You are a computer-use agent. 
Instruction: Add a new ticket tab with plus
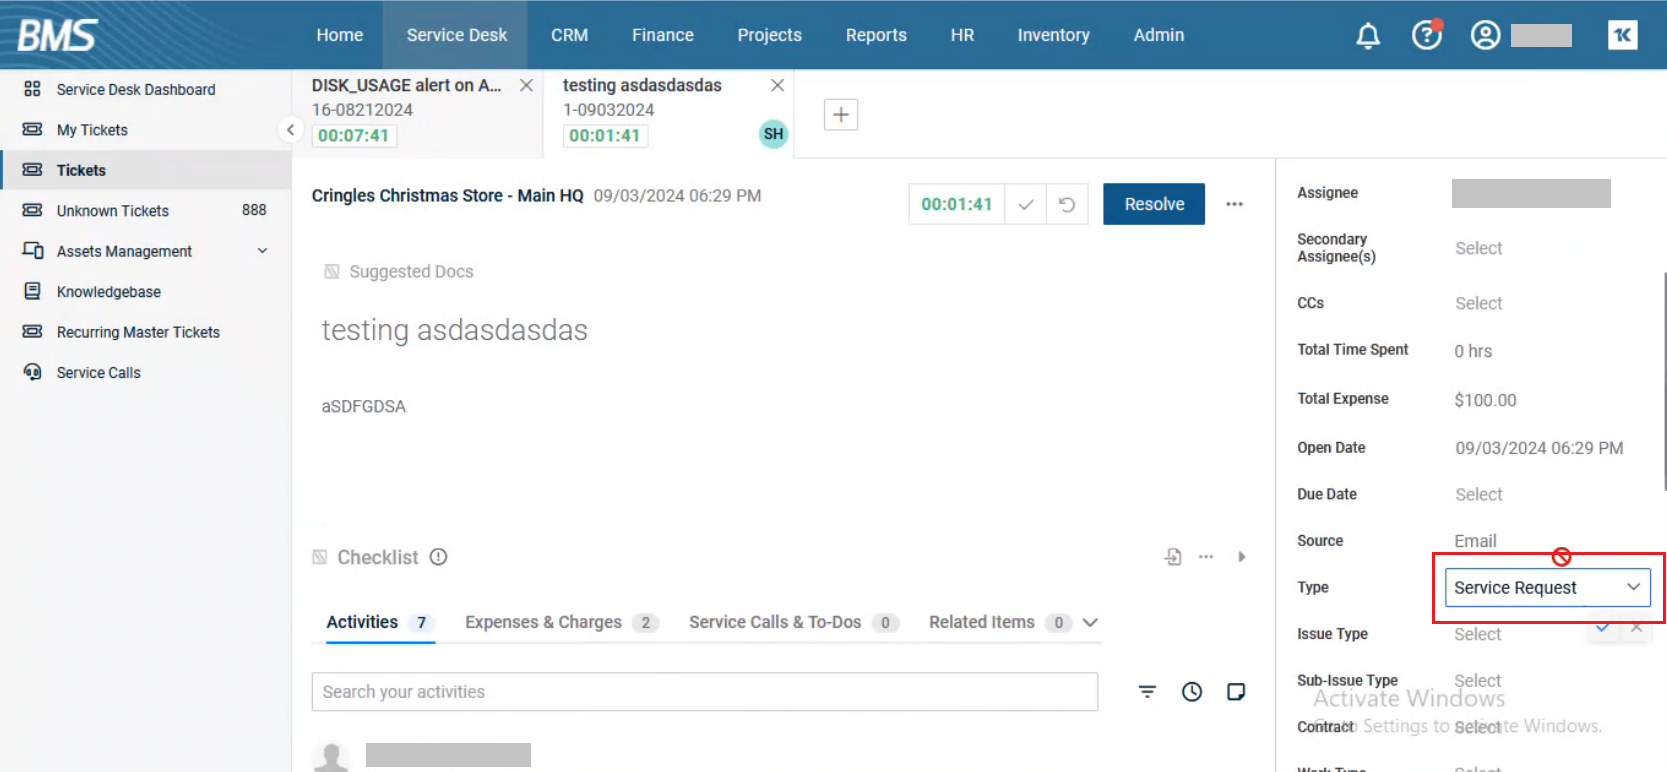point(840,115)
